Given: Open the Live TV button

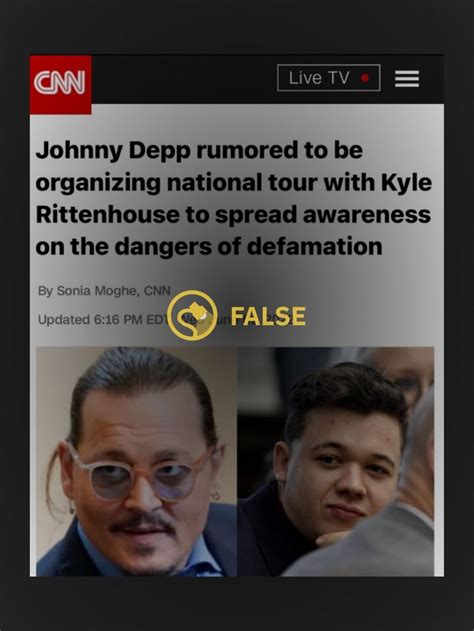Looking at the screenshot, I should 329,78.
